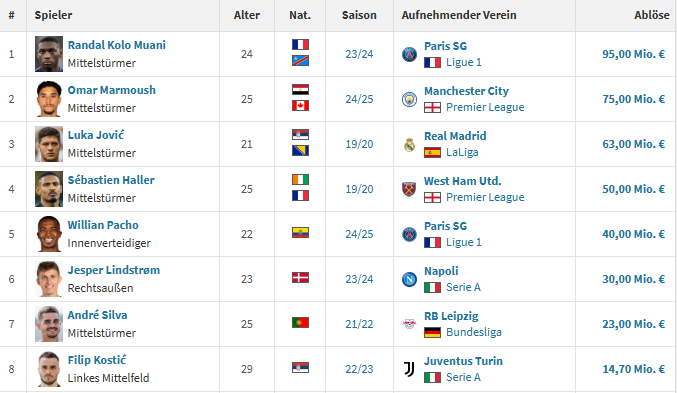Click the Real Madrid club crest
The height and width of the screenshot is (393, 677).
point(409,144)
